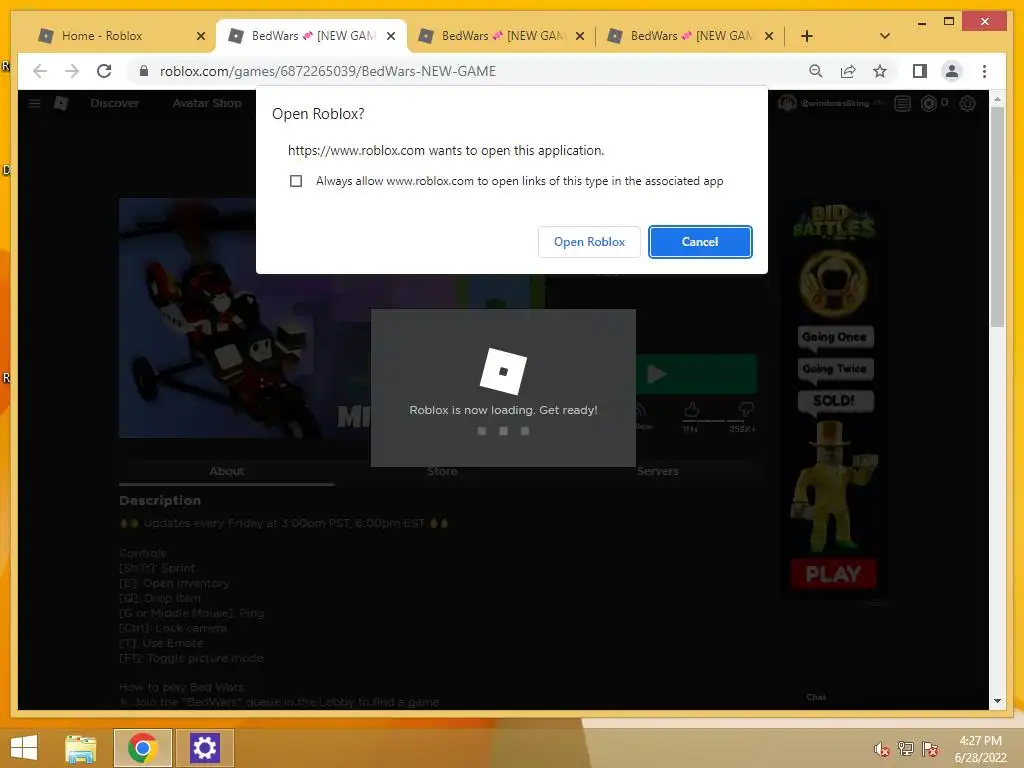Toggle the browser side panel
This screenshot has height=768, width=1024.
tap(920, 71)
